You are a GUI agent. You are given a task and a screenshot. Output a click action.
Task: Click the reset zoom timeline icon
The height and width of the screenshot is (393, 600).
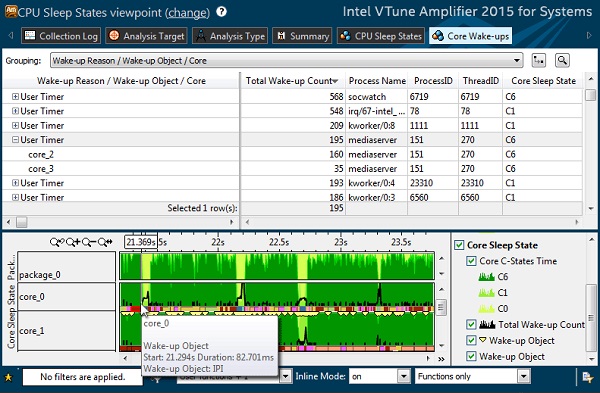pyautogui.click(x=105, y=242)
